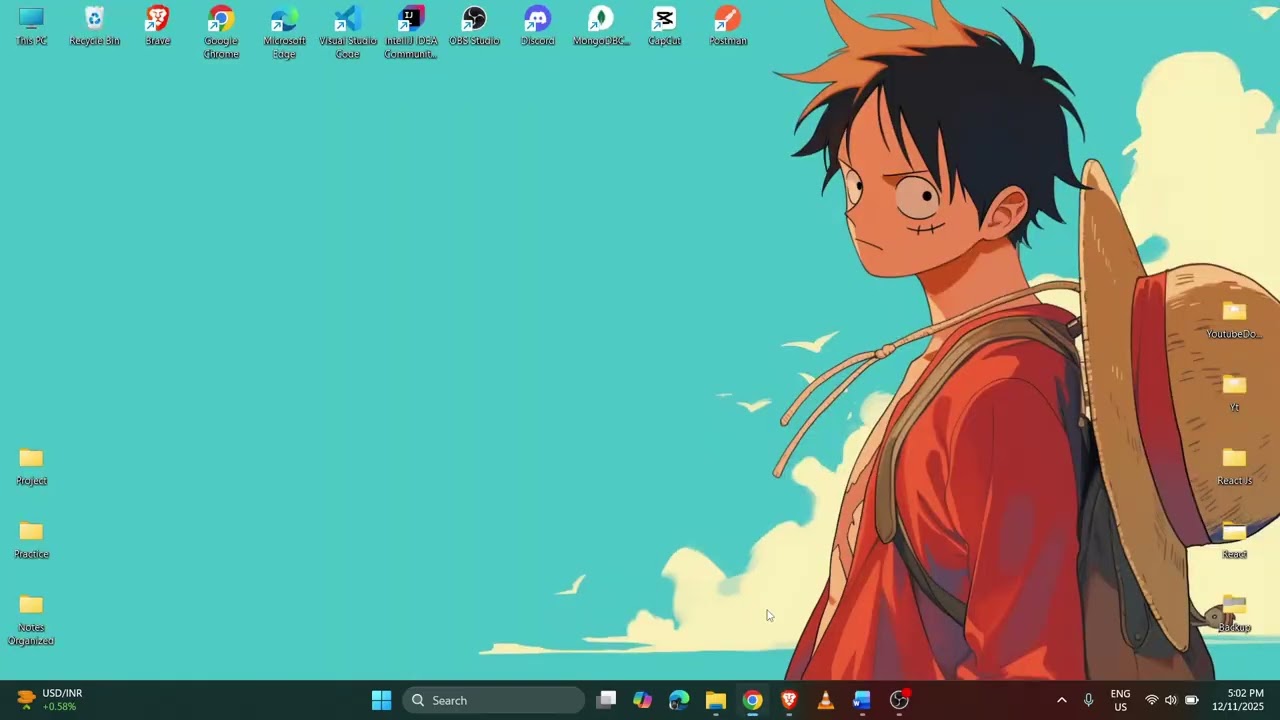Viewport: 1280px width, 720px height.
Task: Select the Discord desktop shortcut
Action: (x=537, y=27)
